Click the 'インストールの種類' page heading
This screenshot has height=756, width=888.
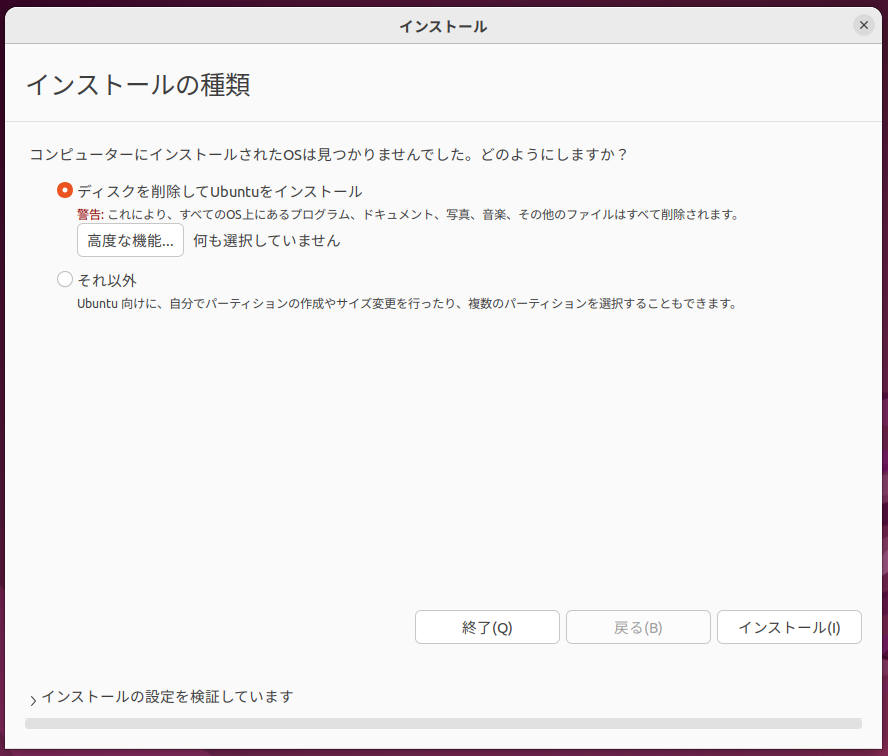point(139,85)
